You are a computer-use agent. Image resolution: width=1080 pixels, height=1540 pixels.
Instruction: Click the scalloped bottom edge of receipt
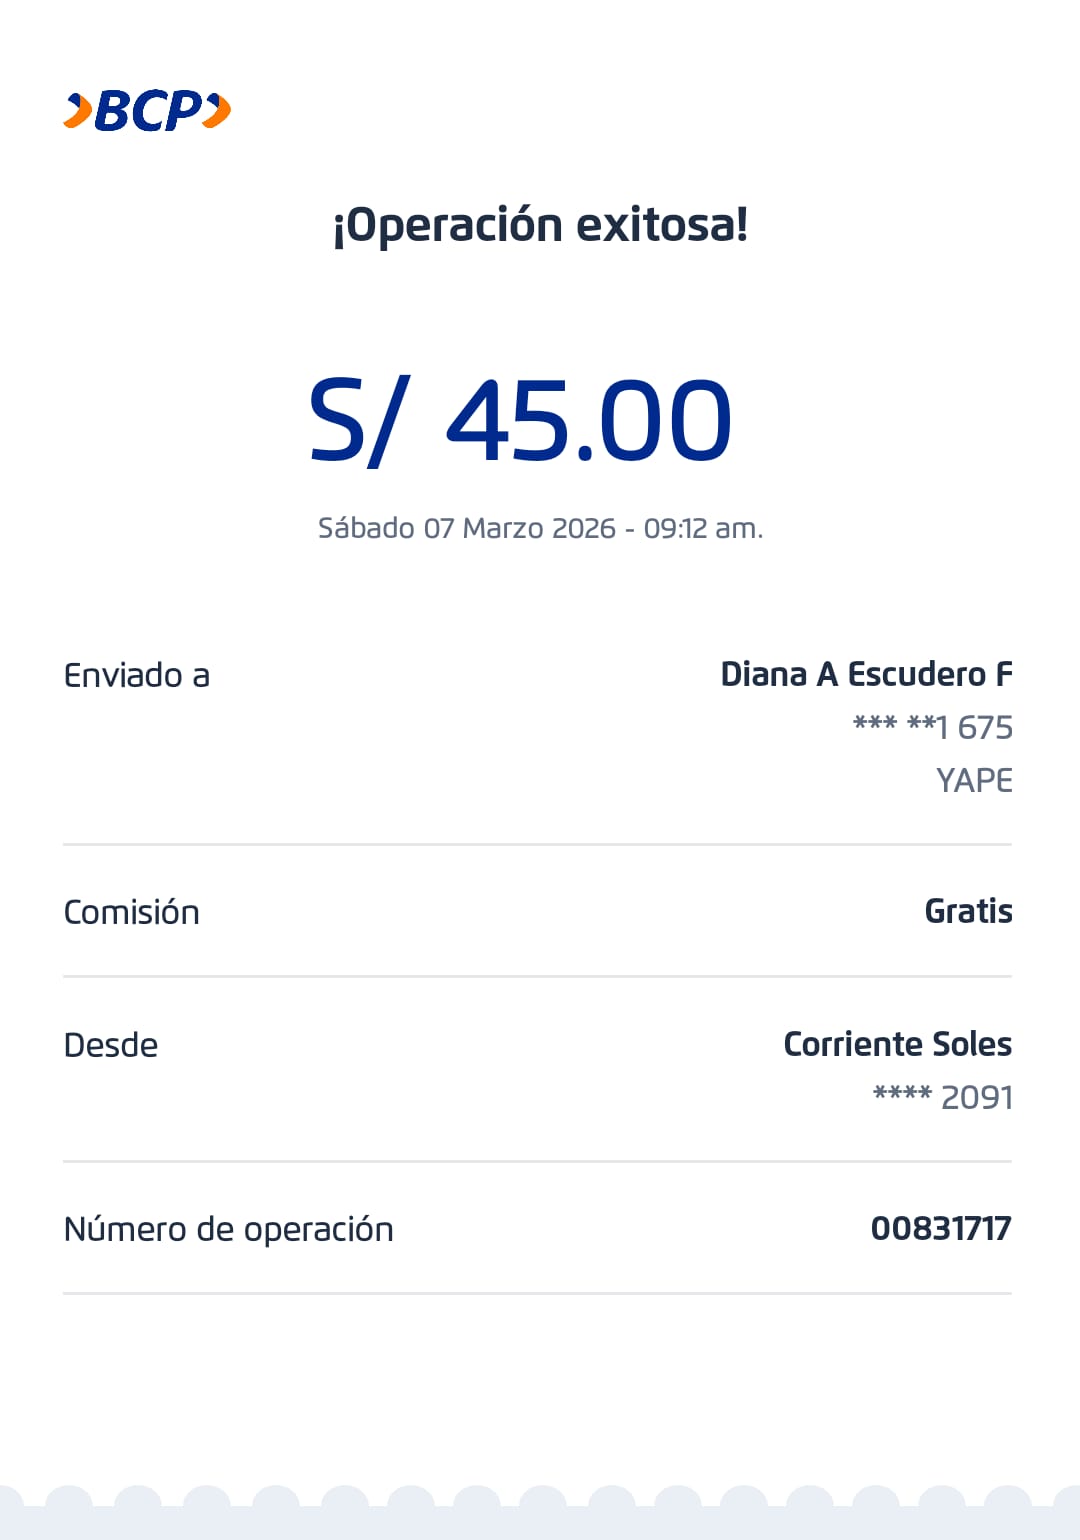coord(540,1512)
